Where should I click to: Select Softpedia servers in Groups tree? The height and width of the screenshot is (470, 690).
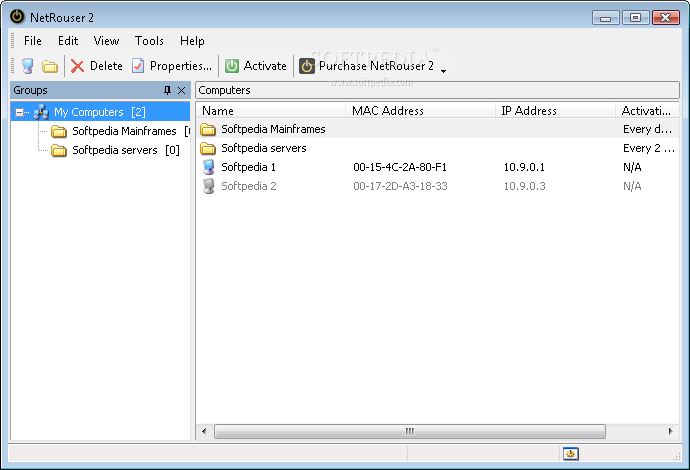pos(114,150)
